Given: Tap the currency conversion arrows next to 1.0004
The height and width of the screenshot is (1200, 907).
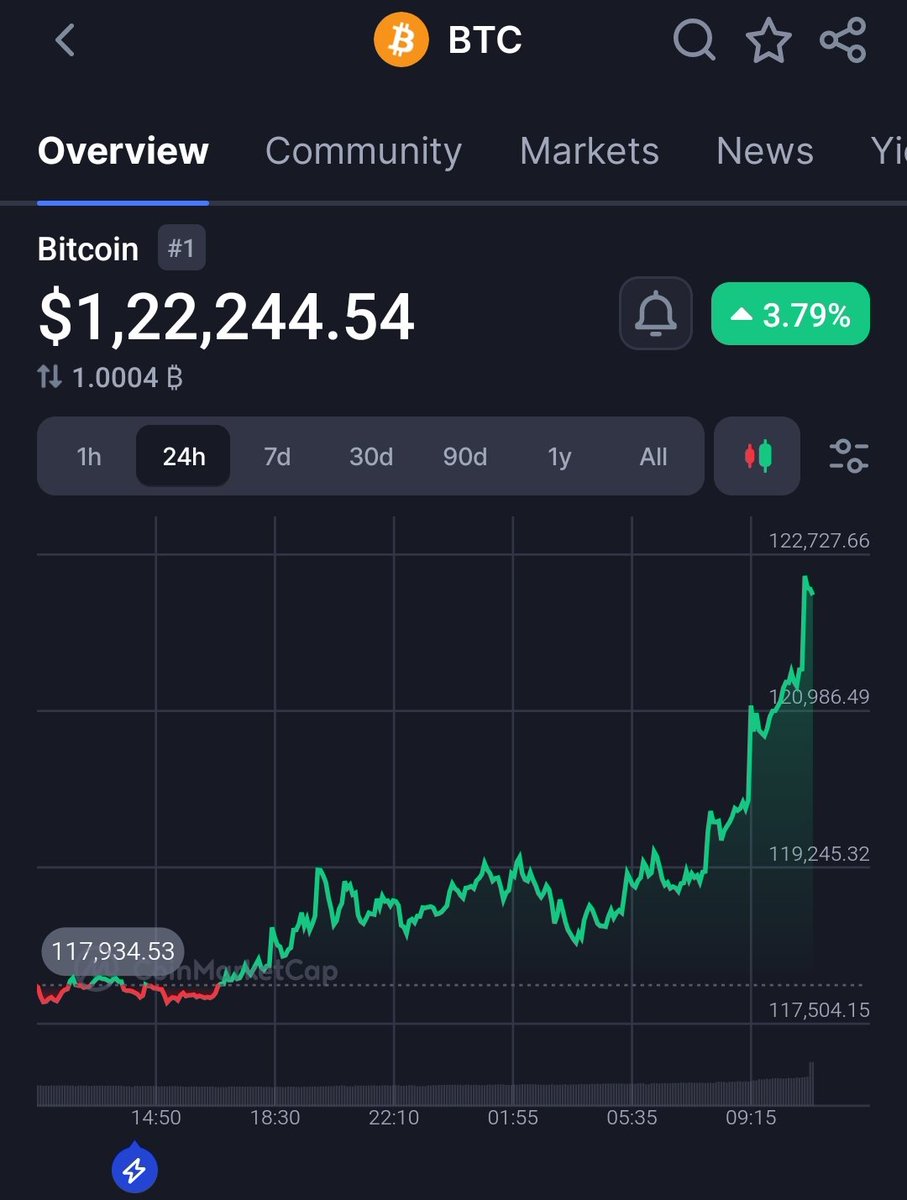Looking at the screenshot, I should click(52, 377).
